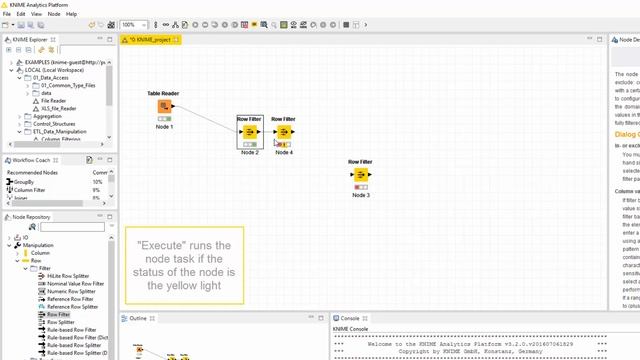Select the Numeric Row Splitter node
640x360 pixels.
coord(71,291)
